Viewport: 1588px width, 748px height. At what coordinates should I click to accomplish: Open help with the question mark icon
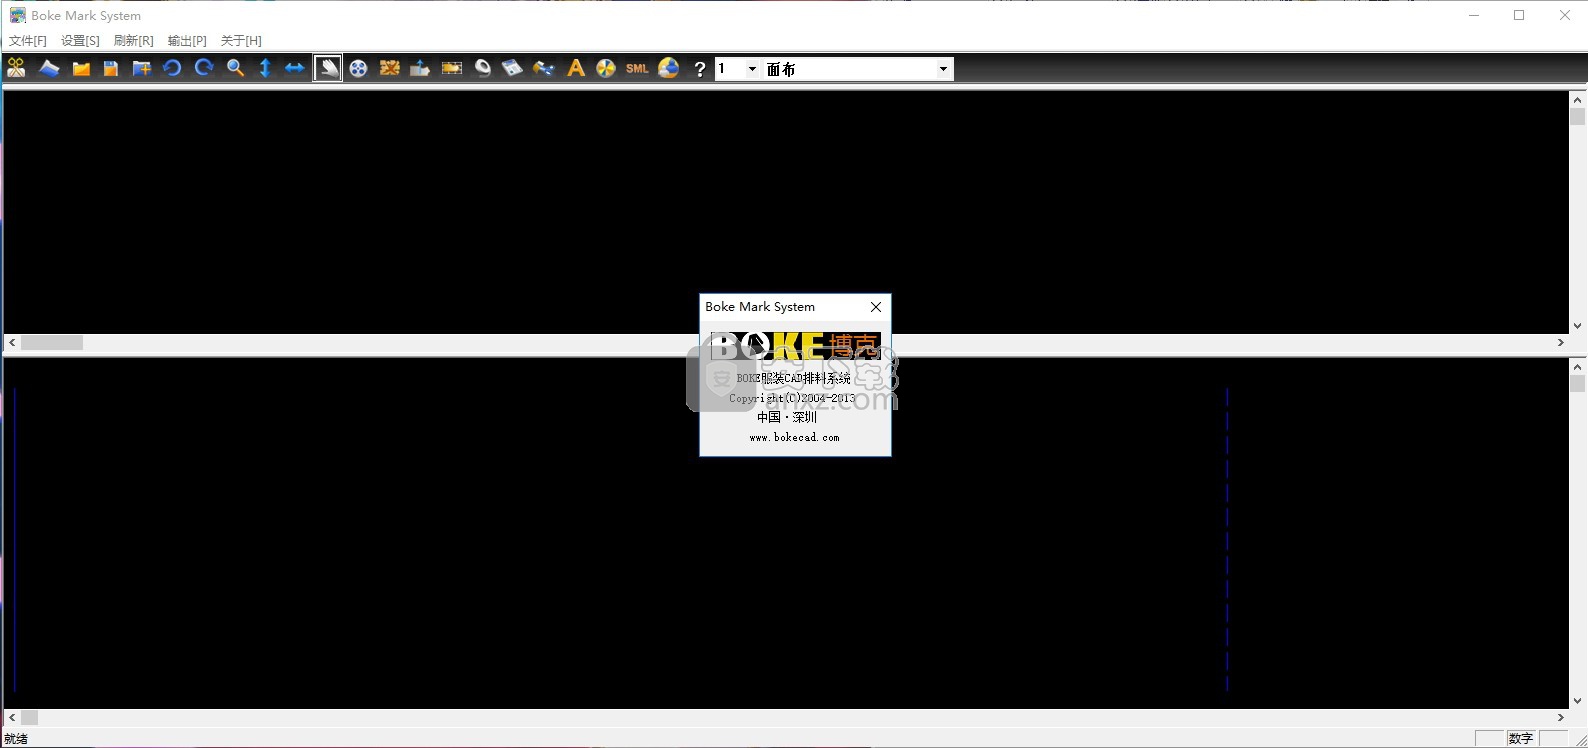699,69
